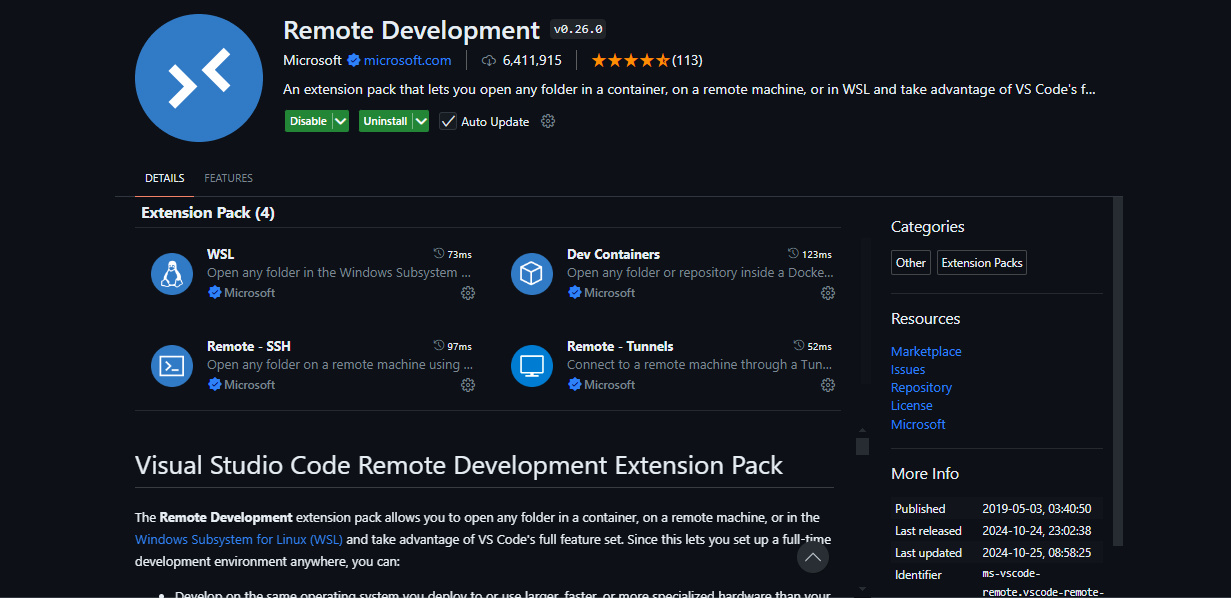The width and height of the screenshot is (1231, 598).
Task: Click the Remote - Tunnels monitor icon
Action: click(x=532, y=365)
